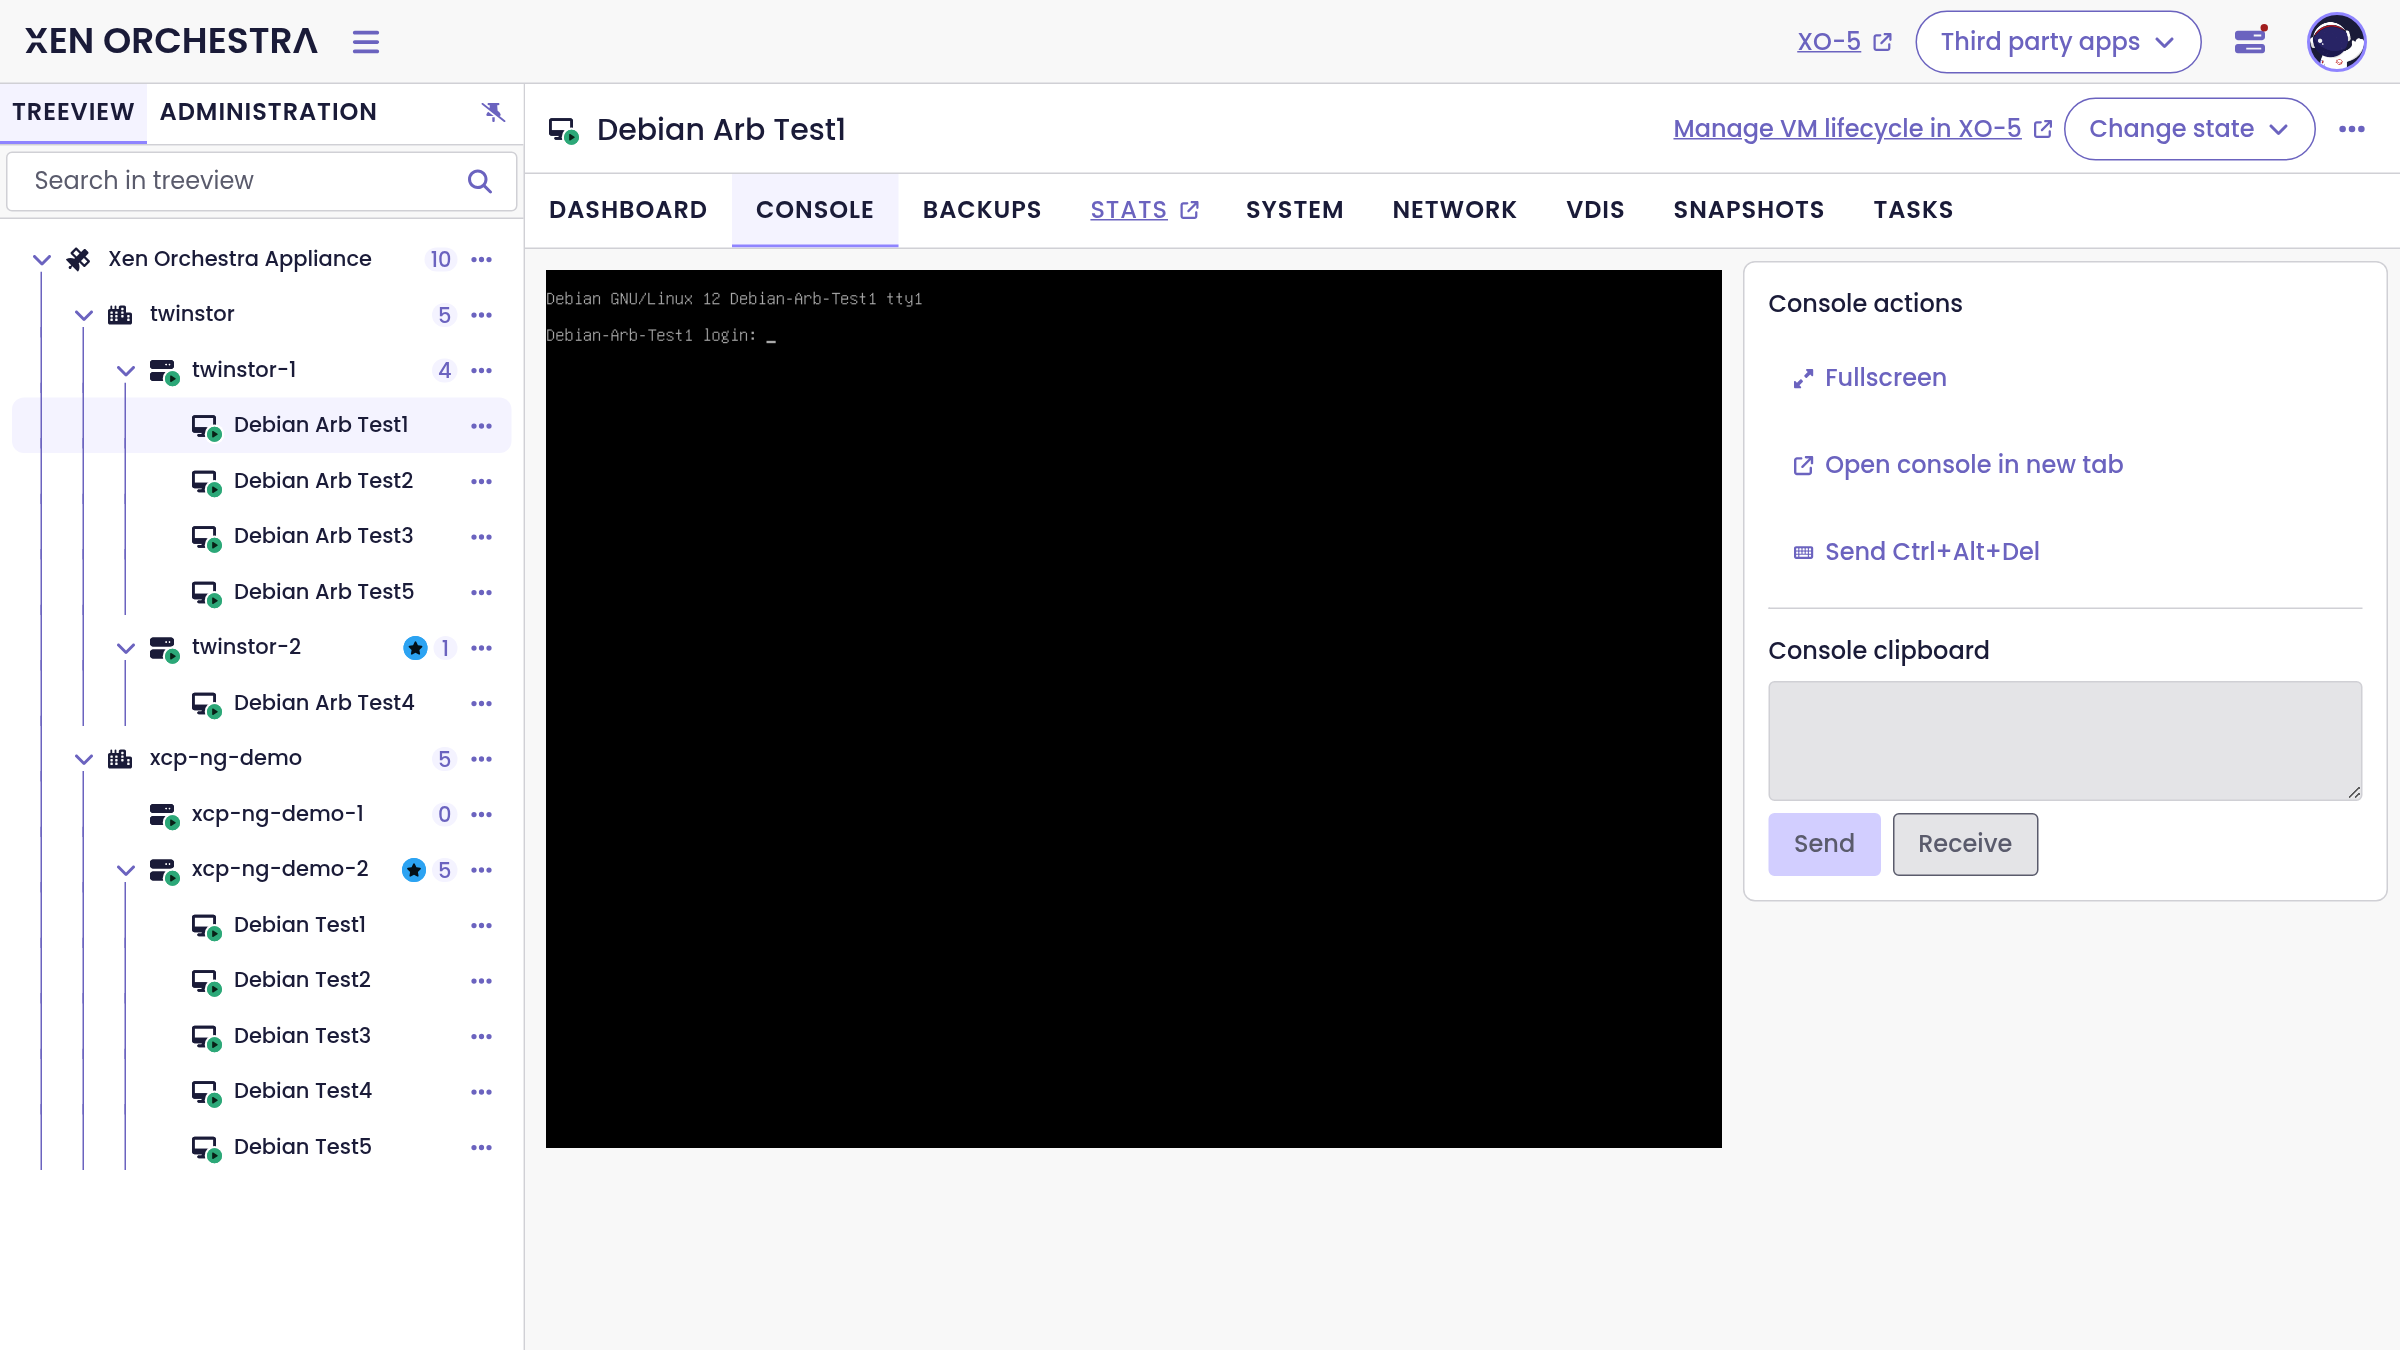The width and height of the screenshot is (2400, 1350).
Task: Open more options for xcp-ng-demo-1 host
Action: pos(482,815)
